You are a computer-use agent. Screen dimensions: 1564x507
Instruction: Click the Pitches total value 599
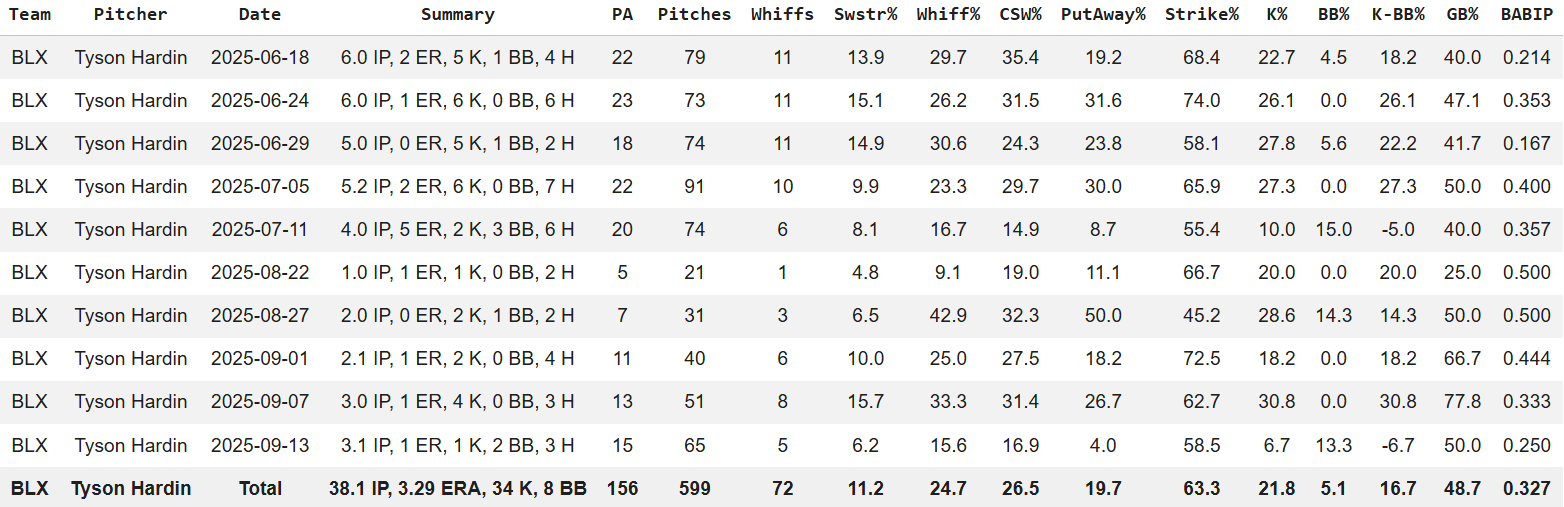pos(694,489)
